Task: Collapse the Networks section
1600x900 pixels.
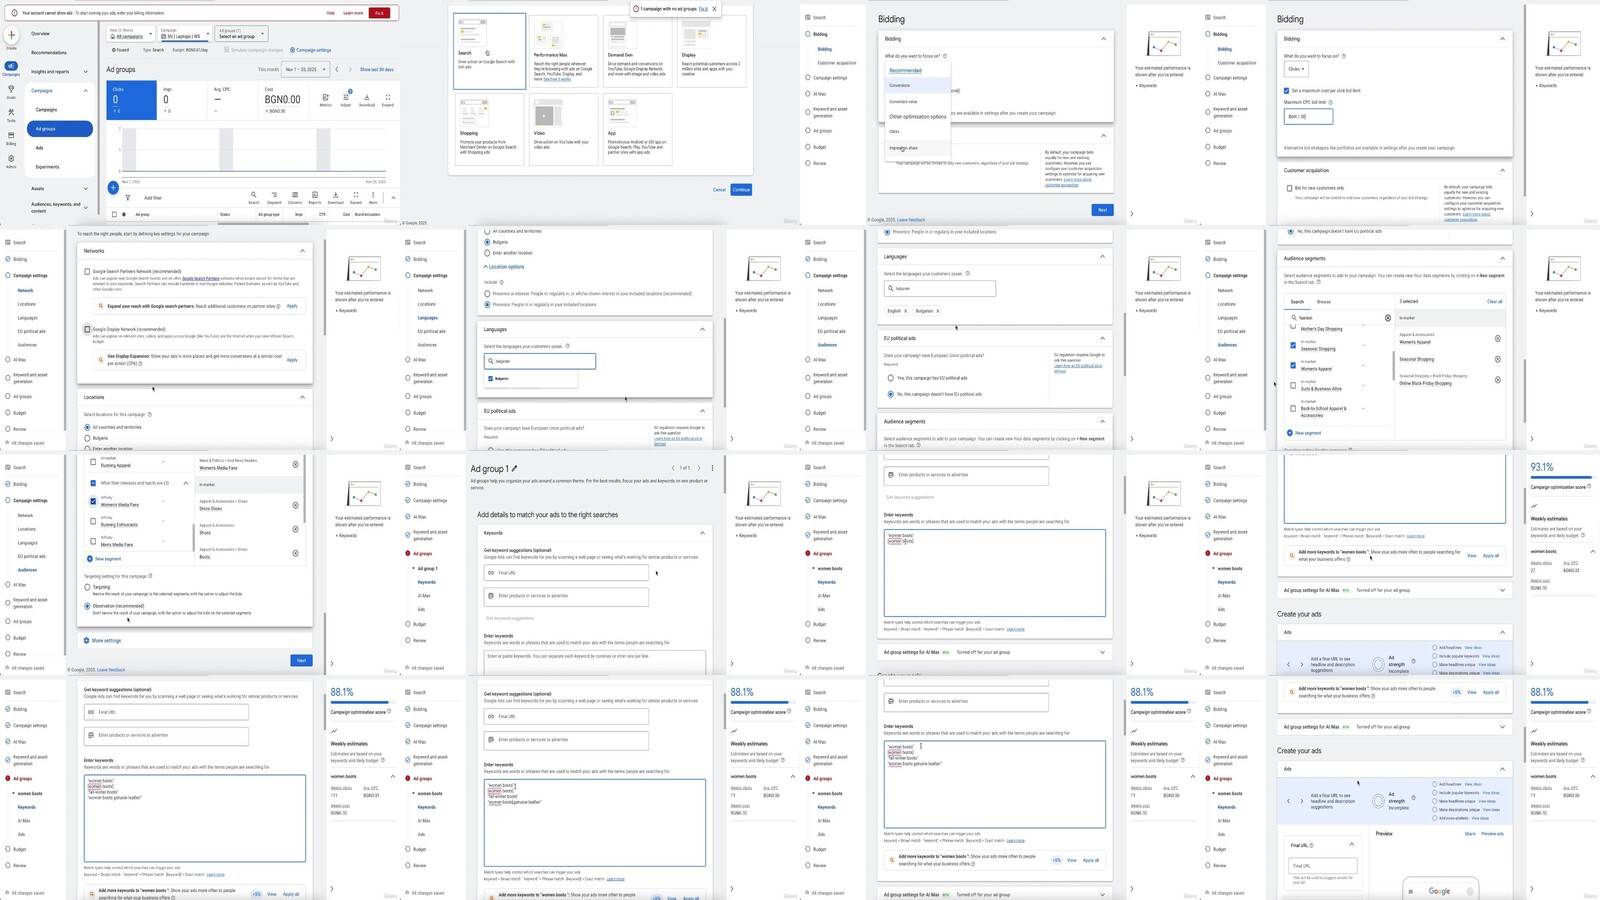Action: pos(302,251)
